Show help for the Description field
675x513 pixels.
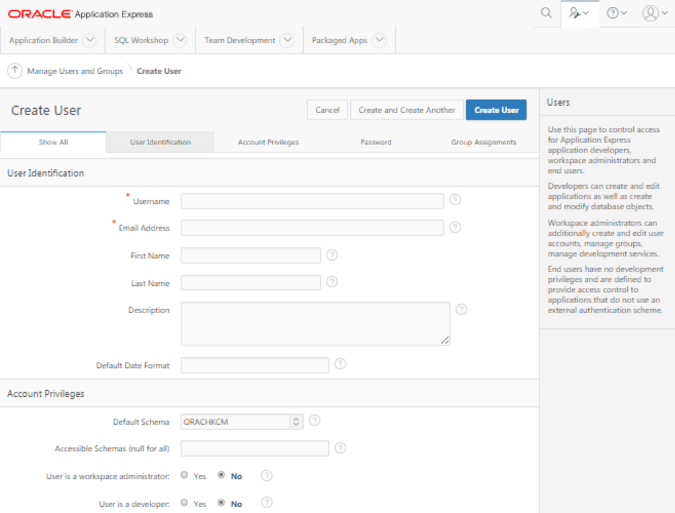461,309
